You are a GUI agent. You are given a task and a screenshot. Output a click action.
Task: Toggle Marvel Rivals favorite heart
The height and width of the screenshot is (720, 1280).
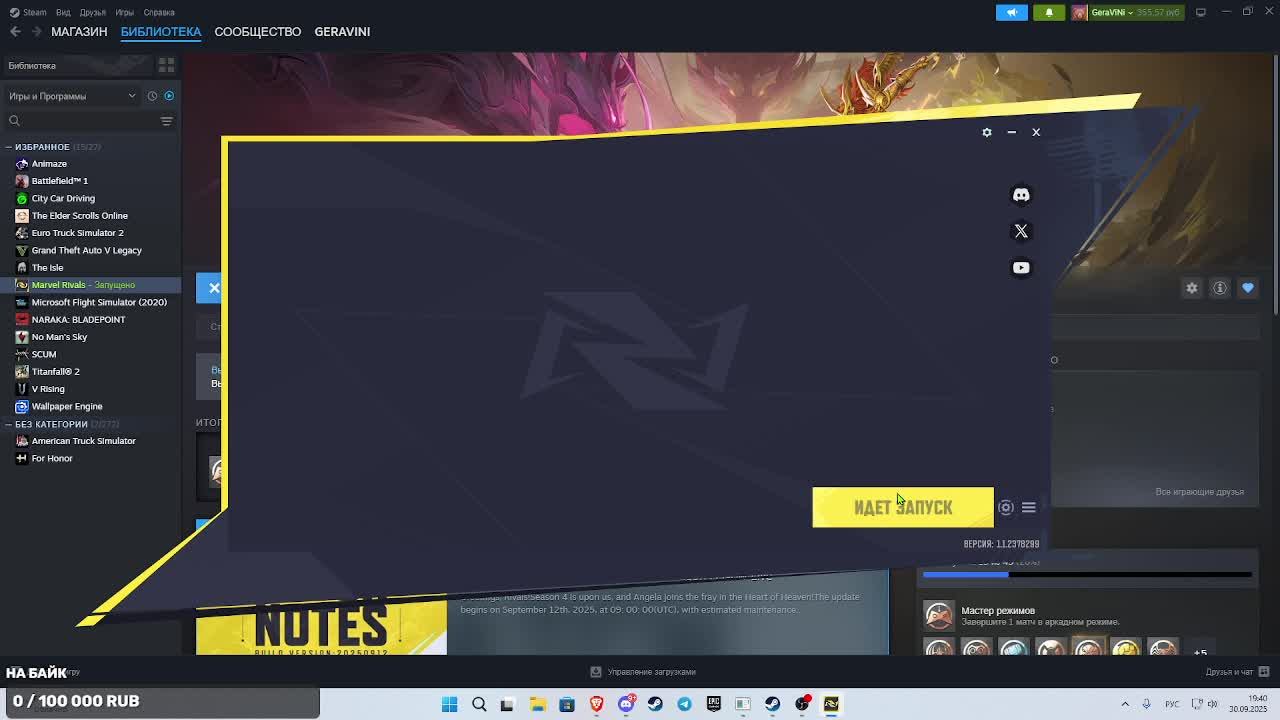1248,288
